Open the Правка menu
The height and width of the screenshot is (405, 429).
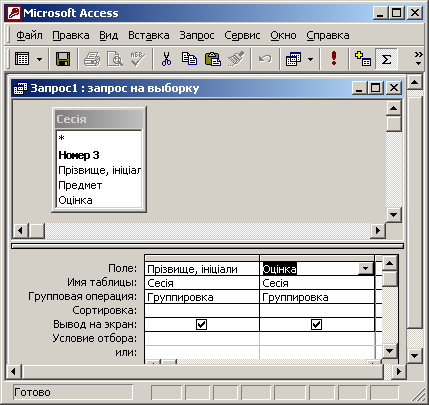71,35
